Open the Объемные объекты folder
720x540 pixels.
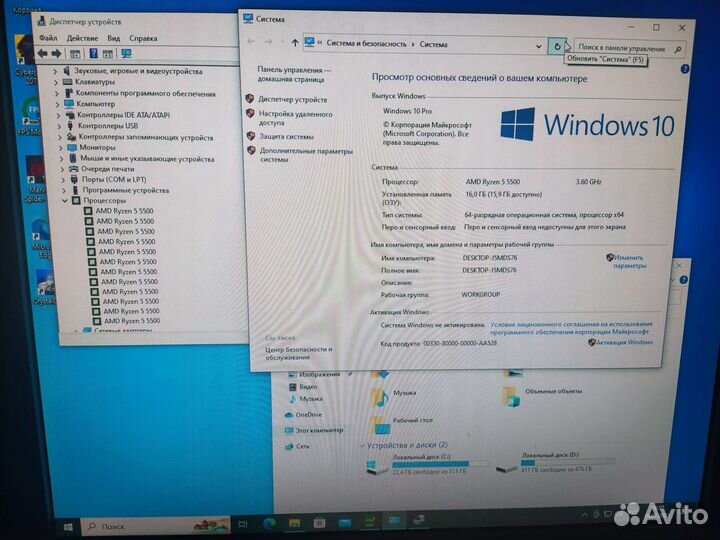tap(542, 395)
